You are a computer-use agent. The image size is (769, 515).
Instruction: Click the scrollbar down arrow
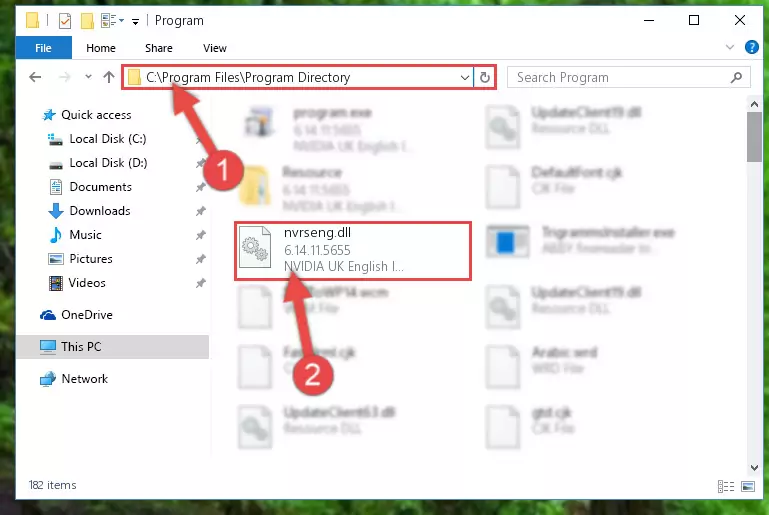[754, 468]
